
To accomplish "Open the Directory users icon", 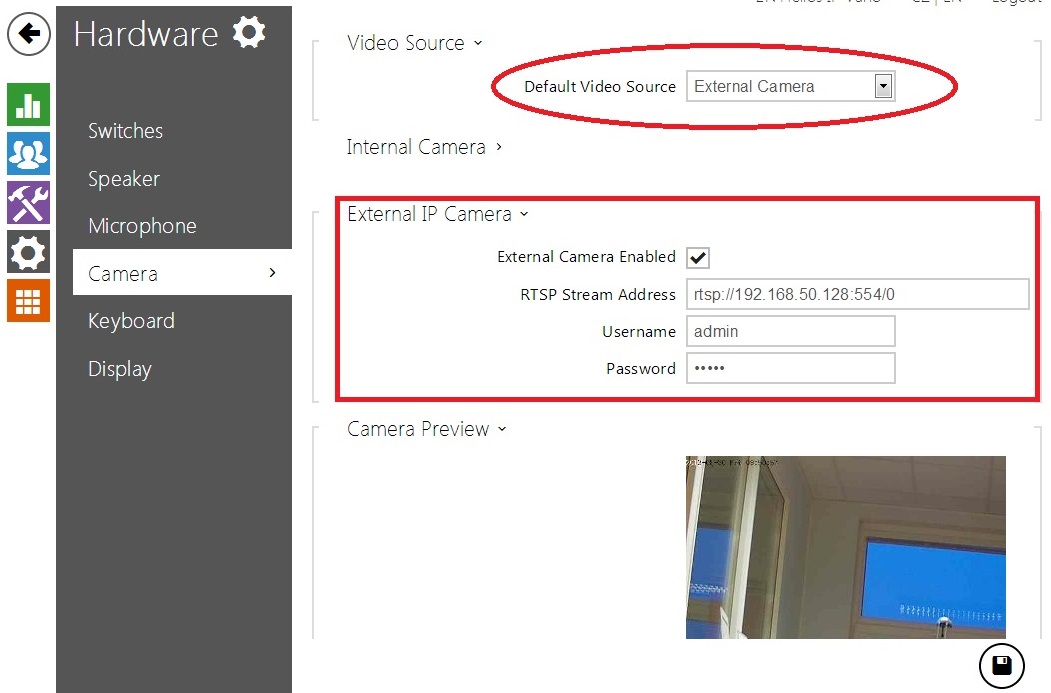I will click(28, 154).
